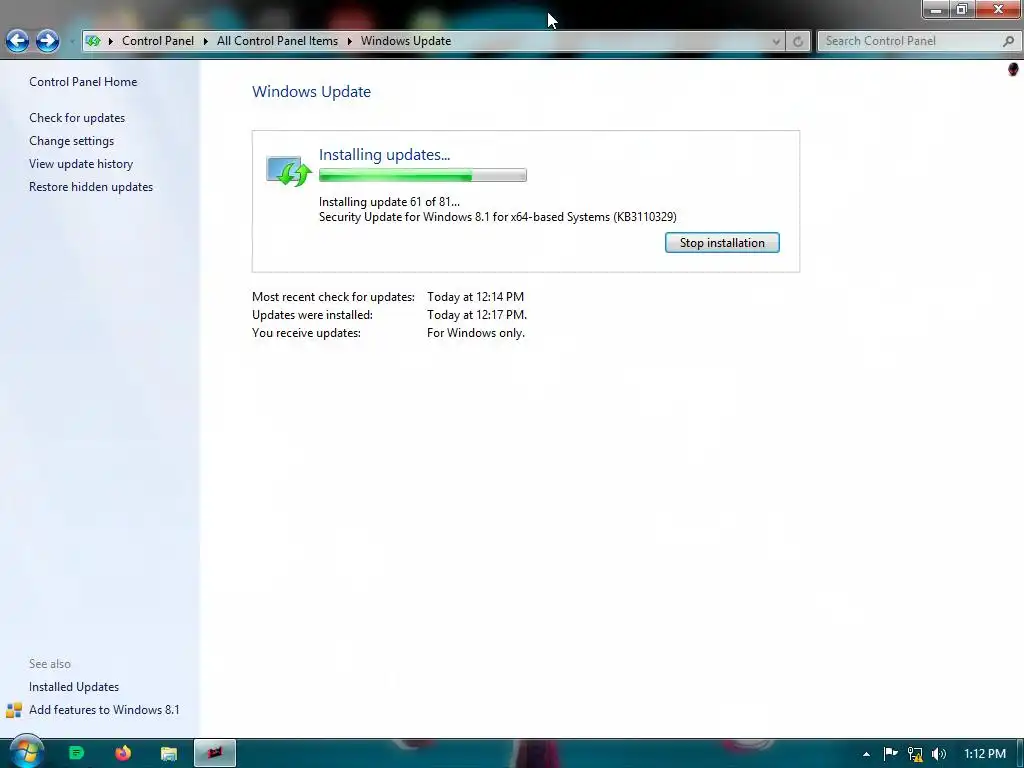This screenshot has width=1024, height=768.
Task: Click the green update progress bar
Action: click(x=423, y=175)
